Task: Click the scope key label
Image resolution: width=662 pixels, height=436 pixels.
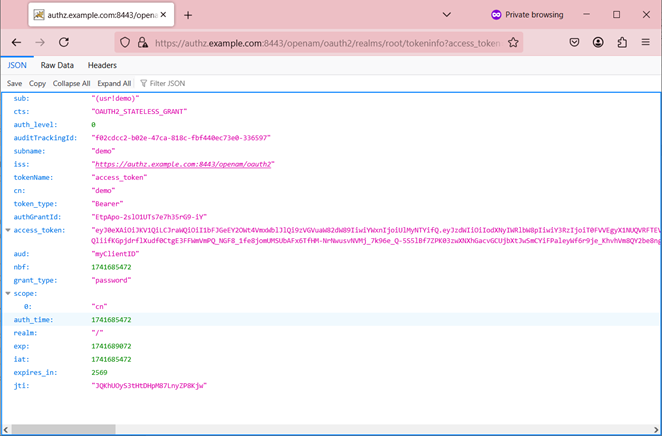Action: click(25, 293)
